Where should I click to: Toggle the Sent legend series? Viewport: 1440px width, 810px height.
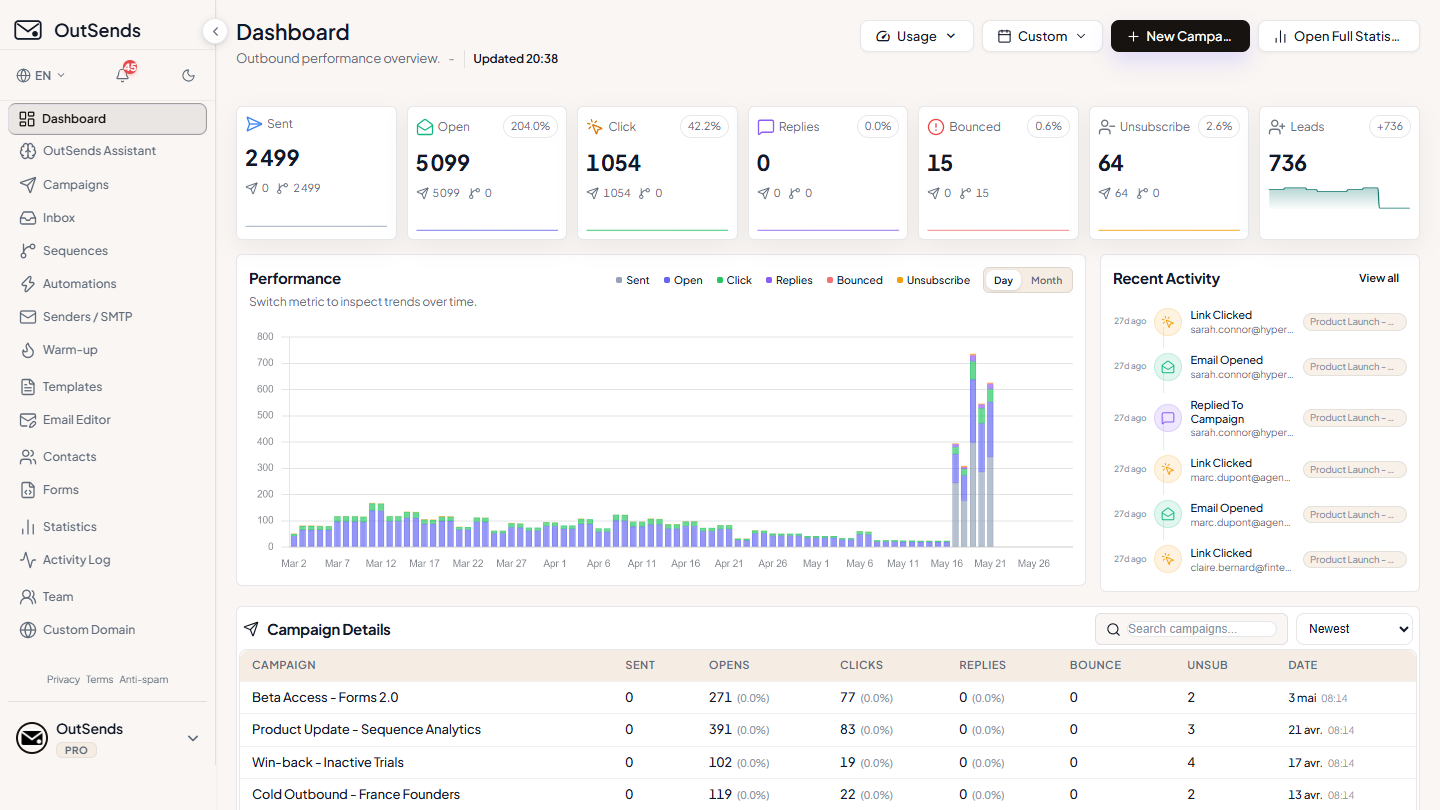tap(633, 280)
